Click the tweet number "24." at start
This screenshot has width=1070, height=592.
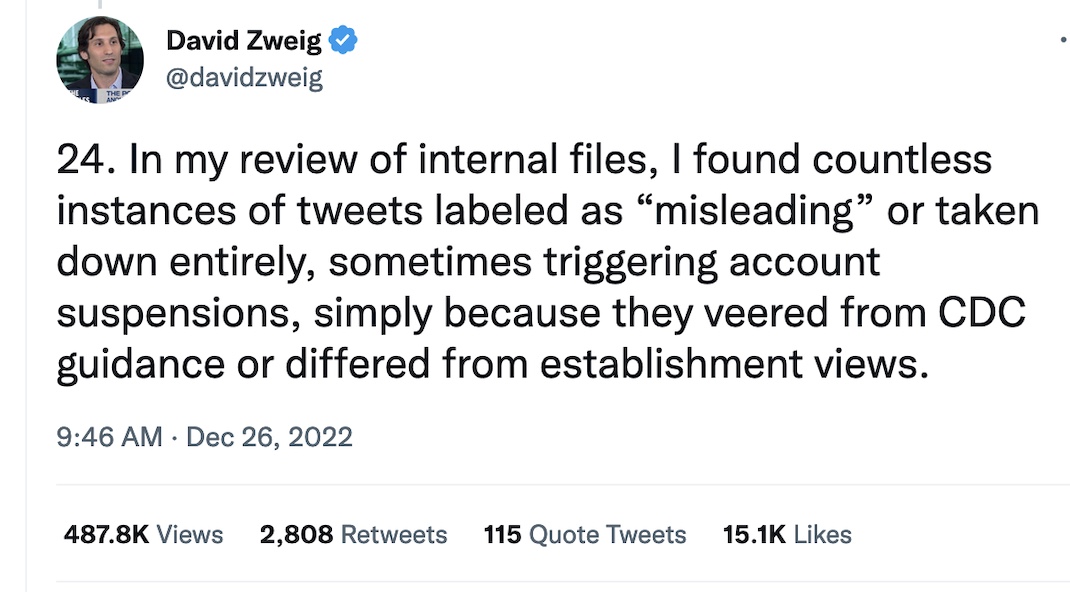(81, 159)
